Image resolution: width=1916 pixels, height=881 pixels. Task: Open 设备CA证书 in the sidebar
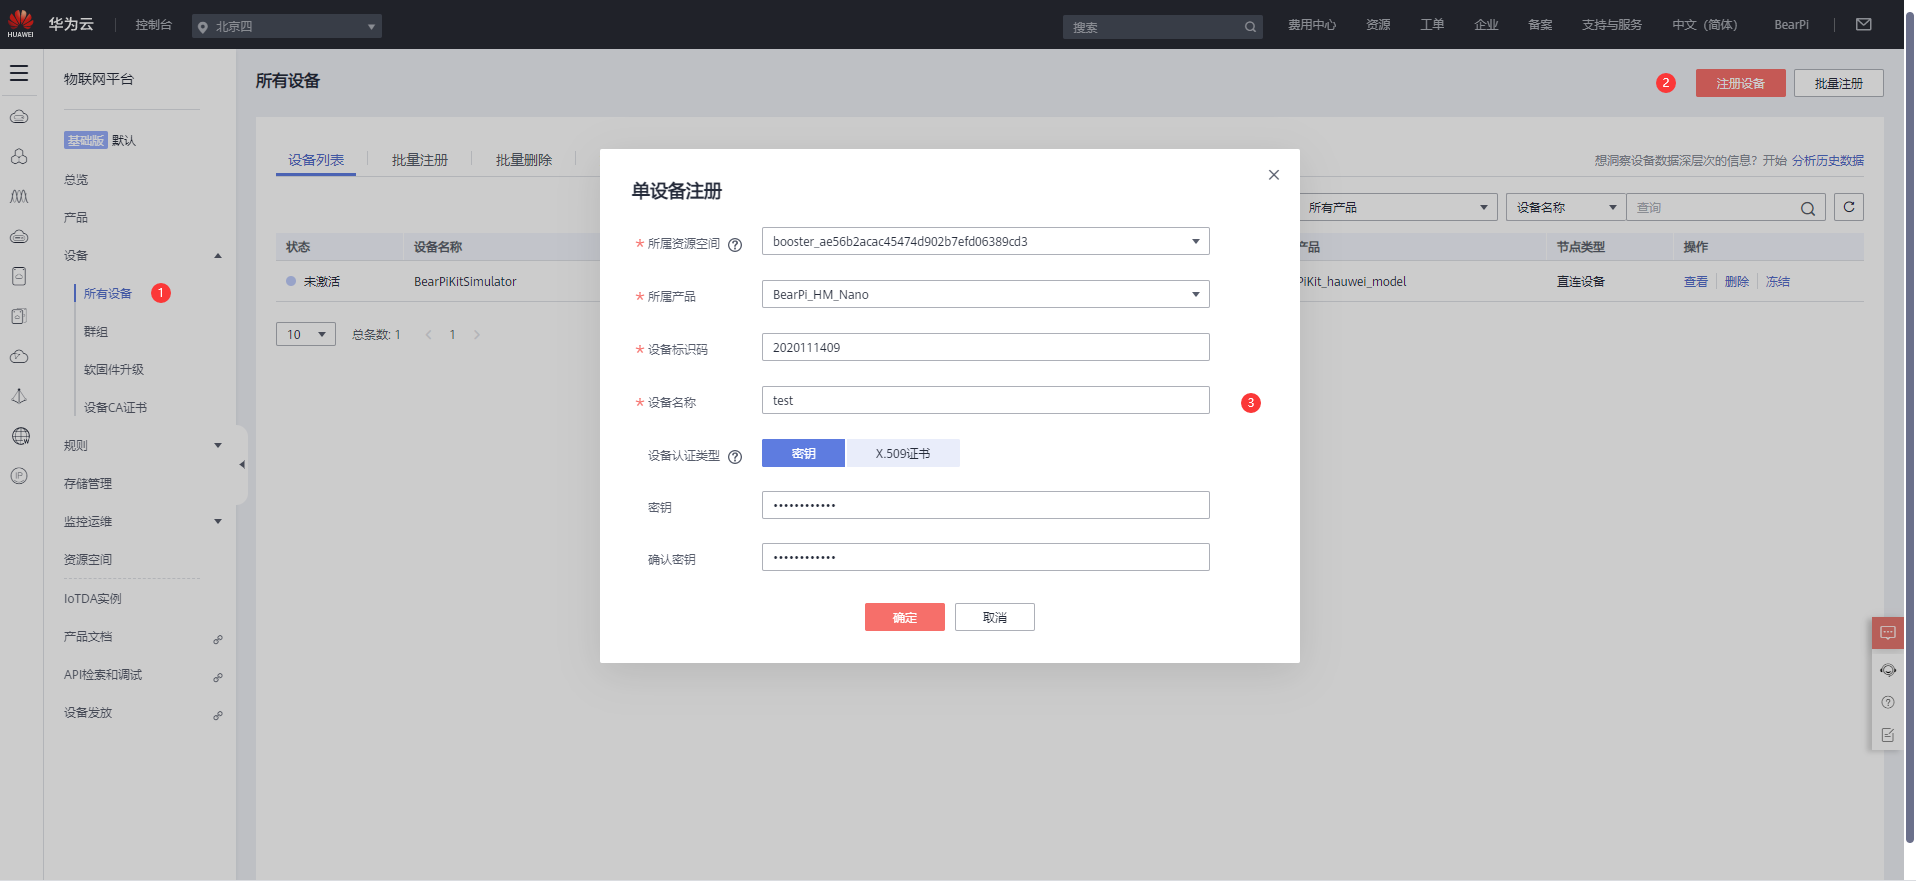[115, 408]
